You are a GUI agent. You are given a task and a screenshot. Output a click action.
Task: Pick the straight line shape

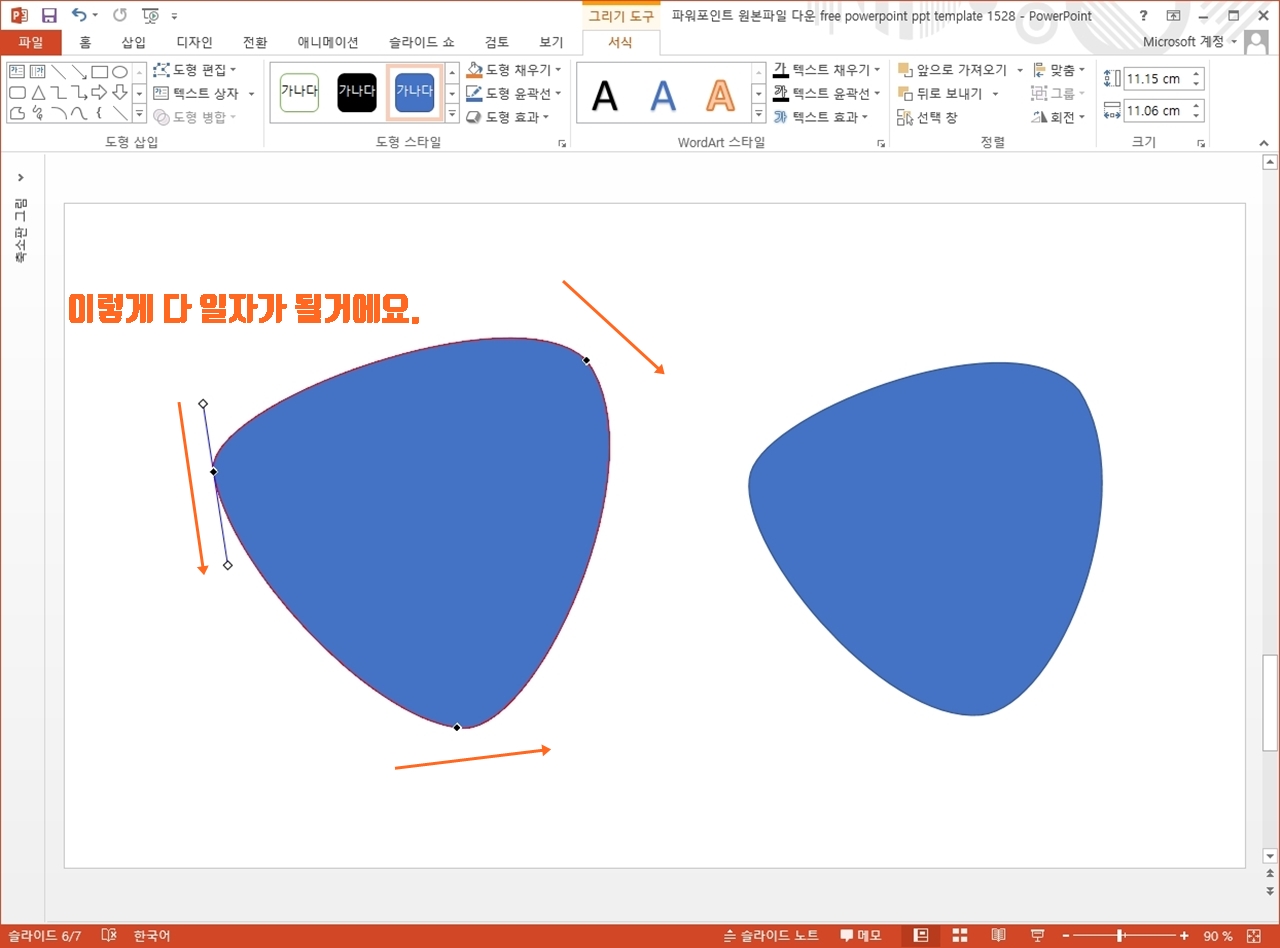point(59,72)
